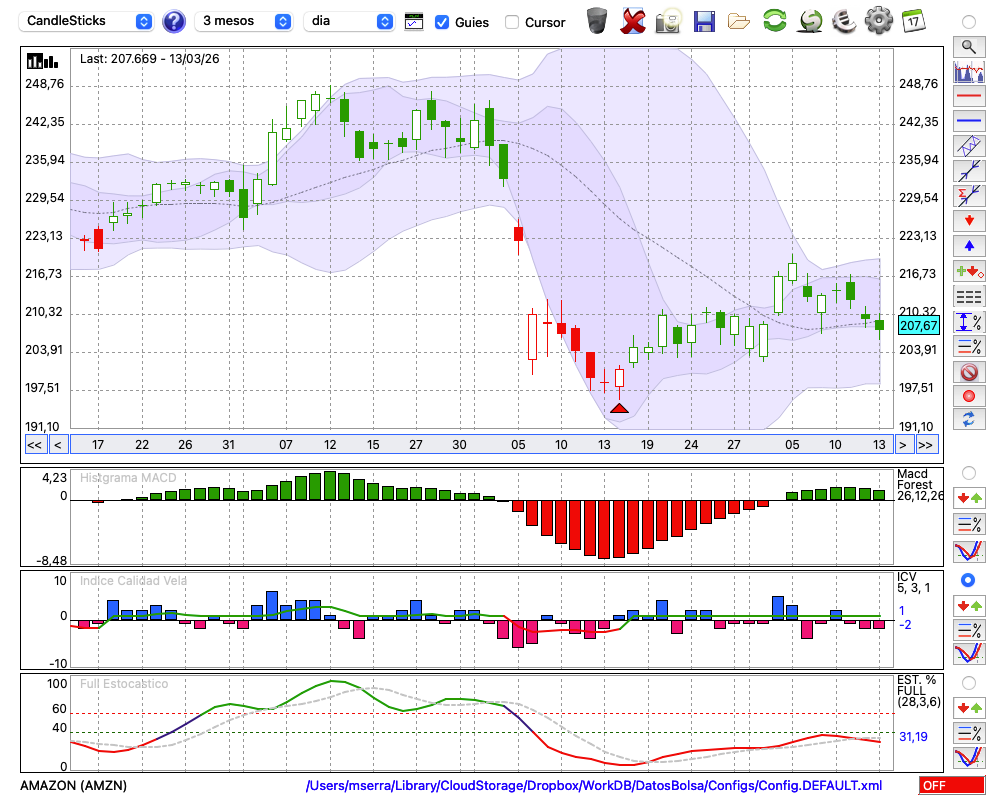Click the green circular refresh arrows icon

(x=774, y=21)
